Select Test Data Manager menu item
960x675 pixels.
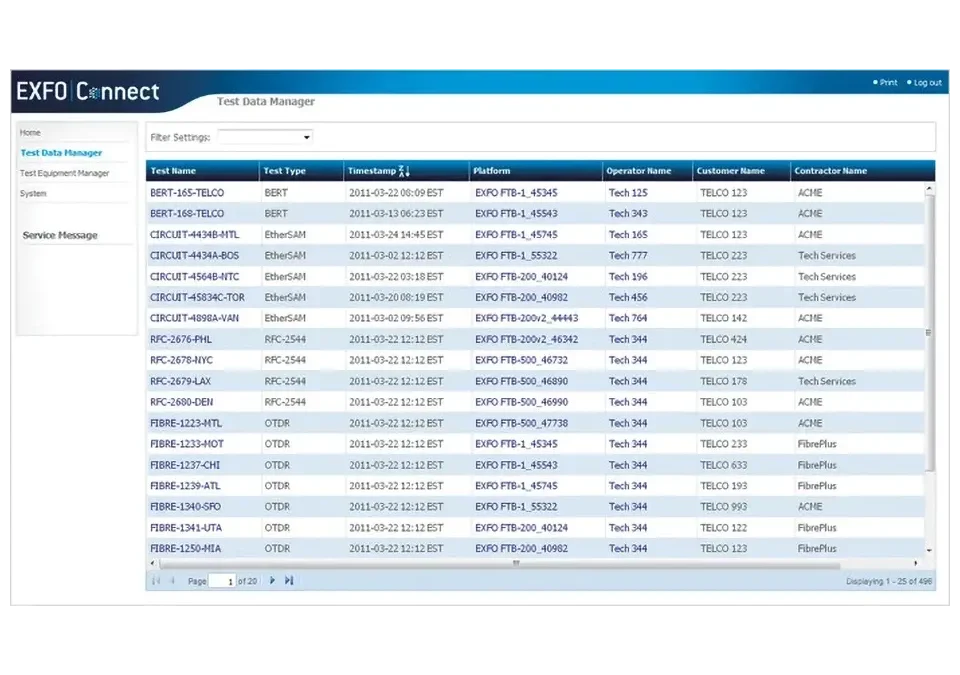pos(61,153)
